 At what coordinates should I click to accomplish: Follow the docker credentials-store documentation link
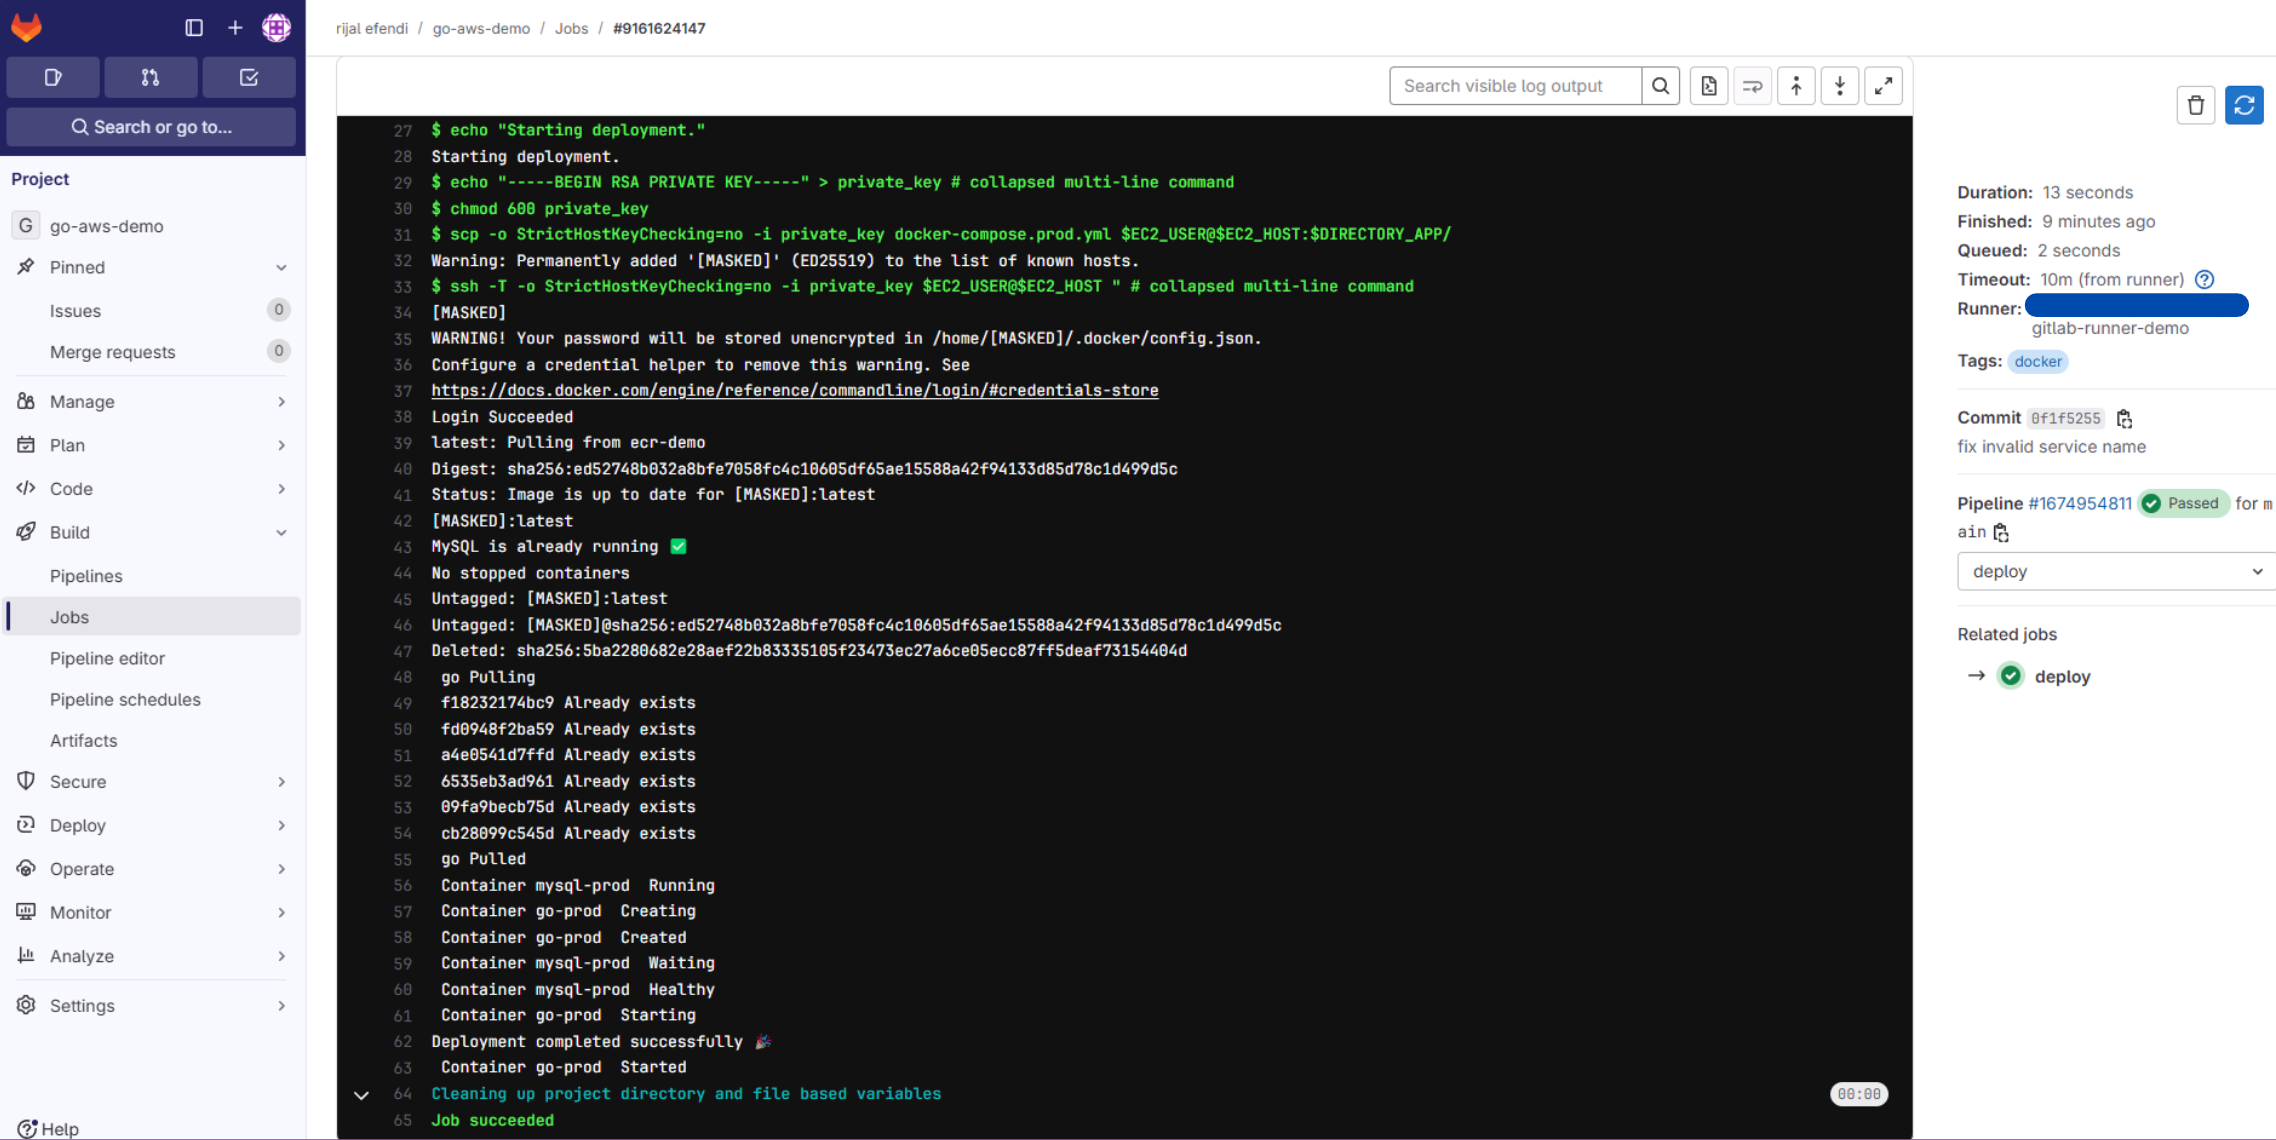click(x=794, y=390)
